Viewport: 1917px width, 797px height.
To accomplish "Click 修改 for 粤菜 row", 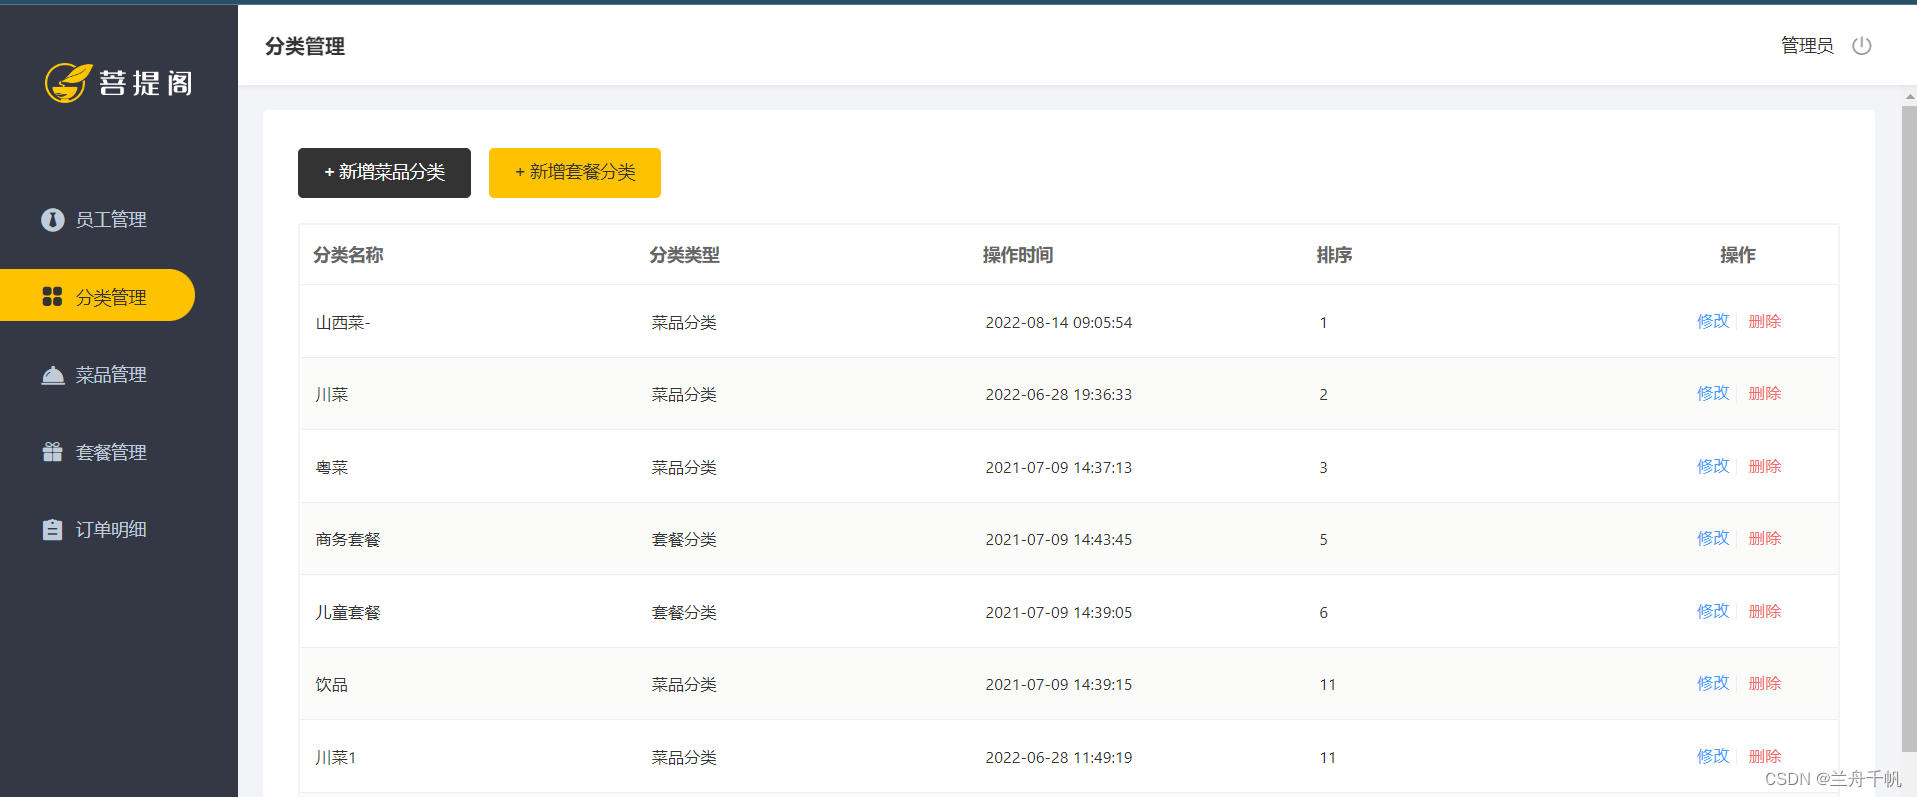I will click(1713, 466).
